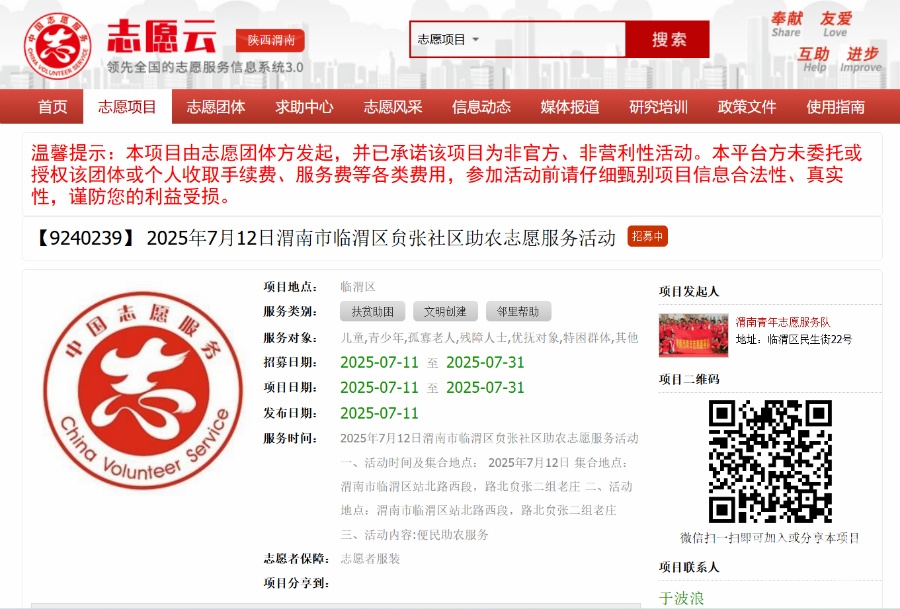Image resolution: width=900 pixels, height=609 pixels.
Task: Click the 互助 Help slogan text
Action: (814, 60)
